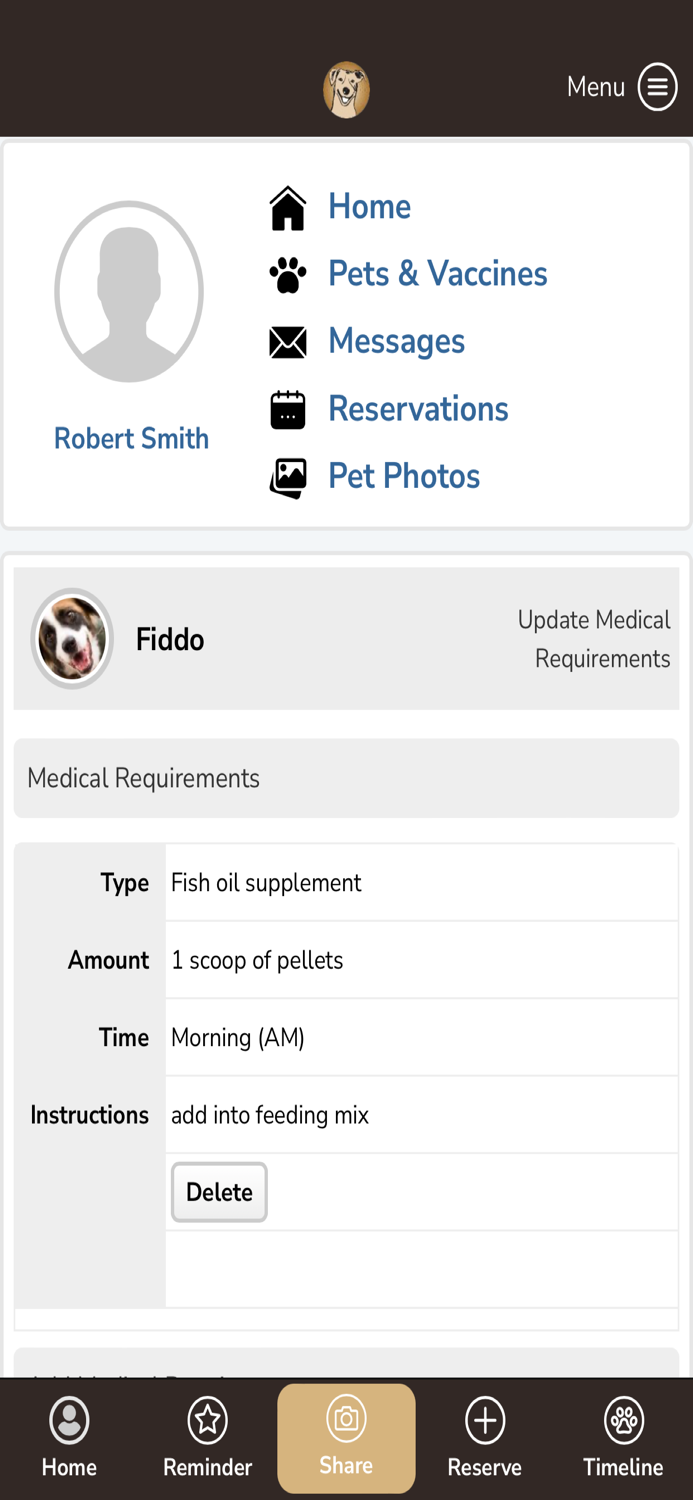Click Robert Smith's profile name
The image size is (693, 1500).
pos(131,438)
